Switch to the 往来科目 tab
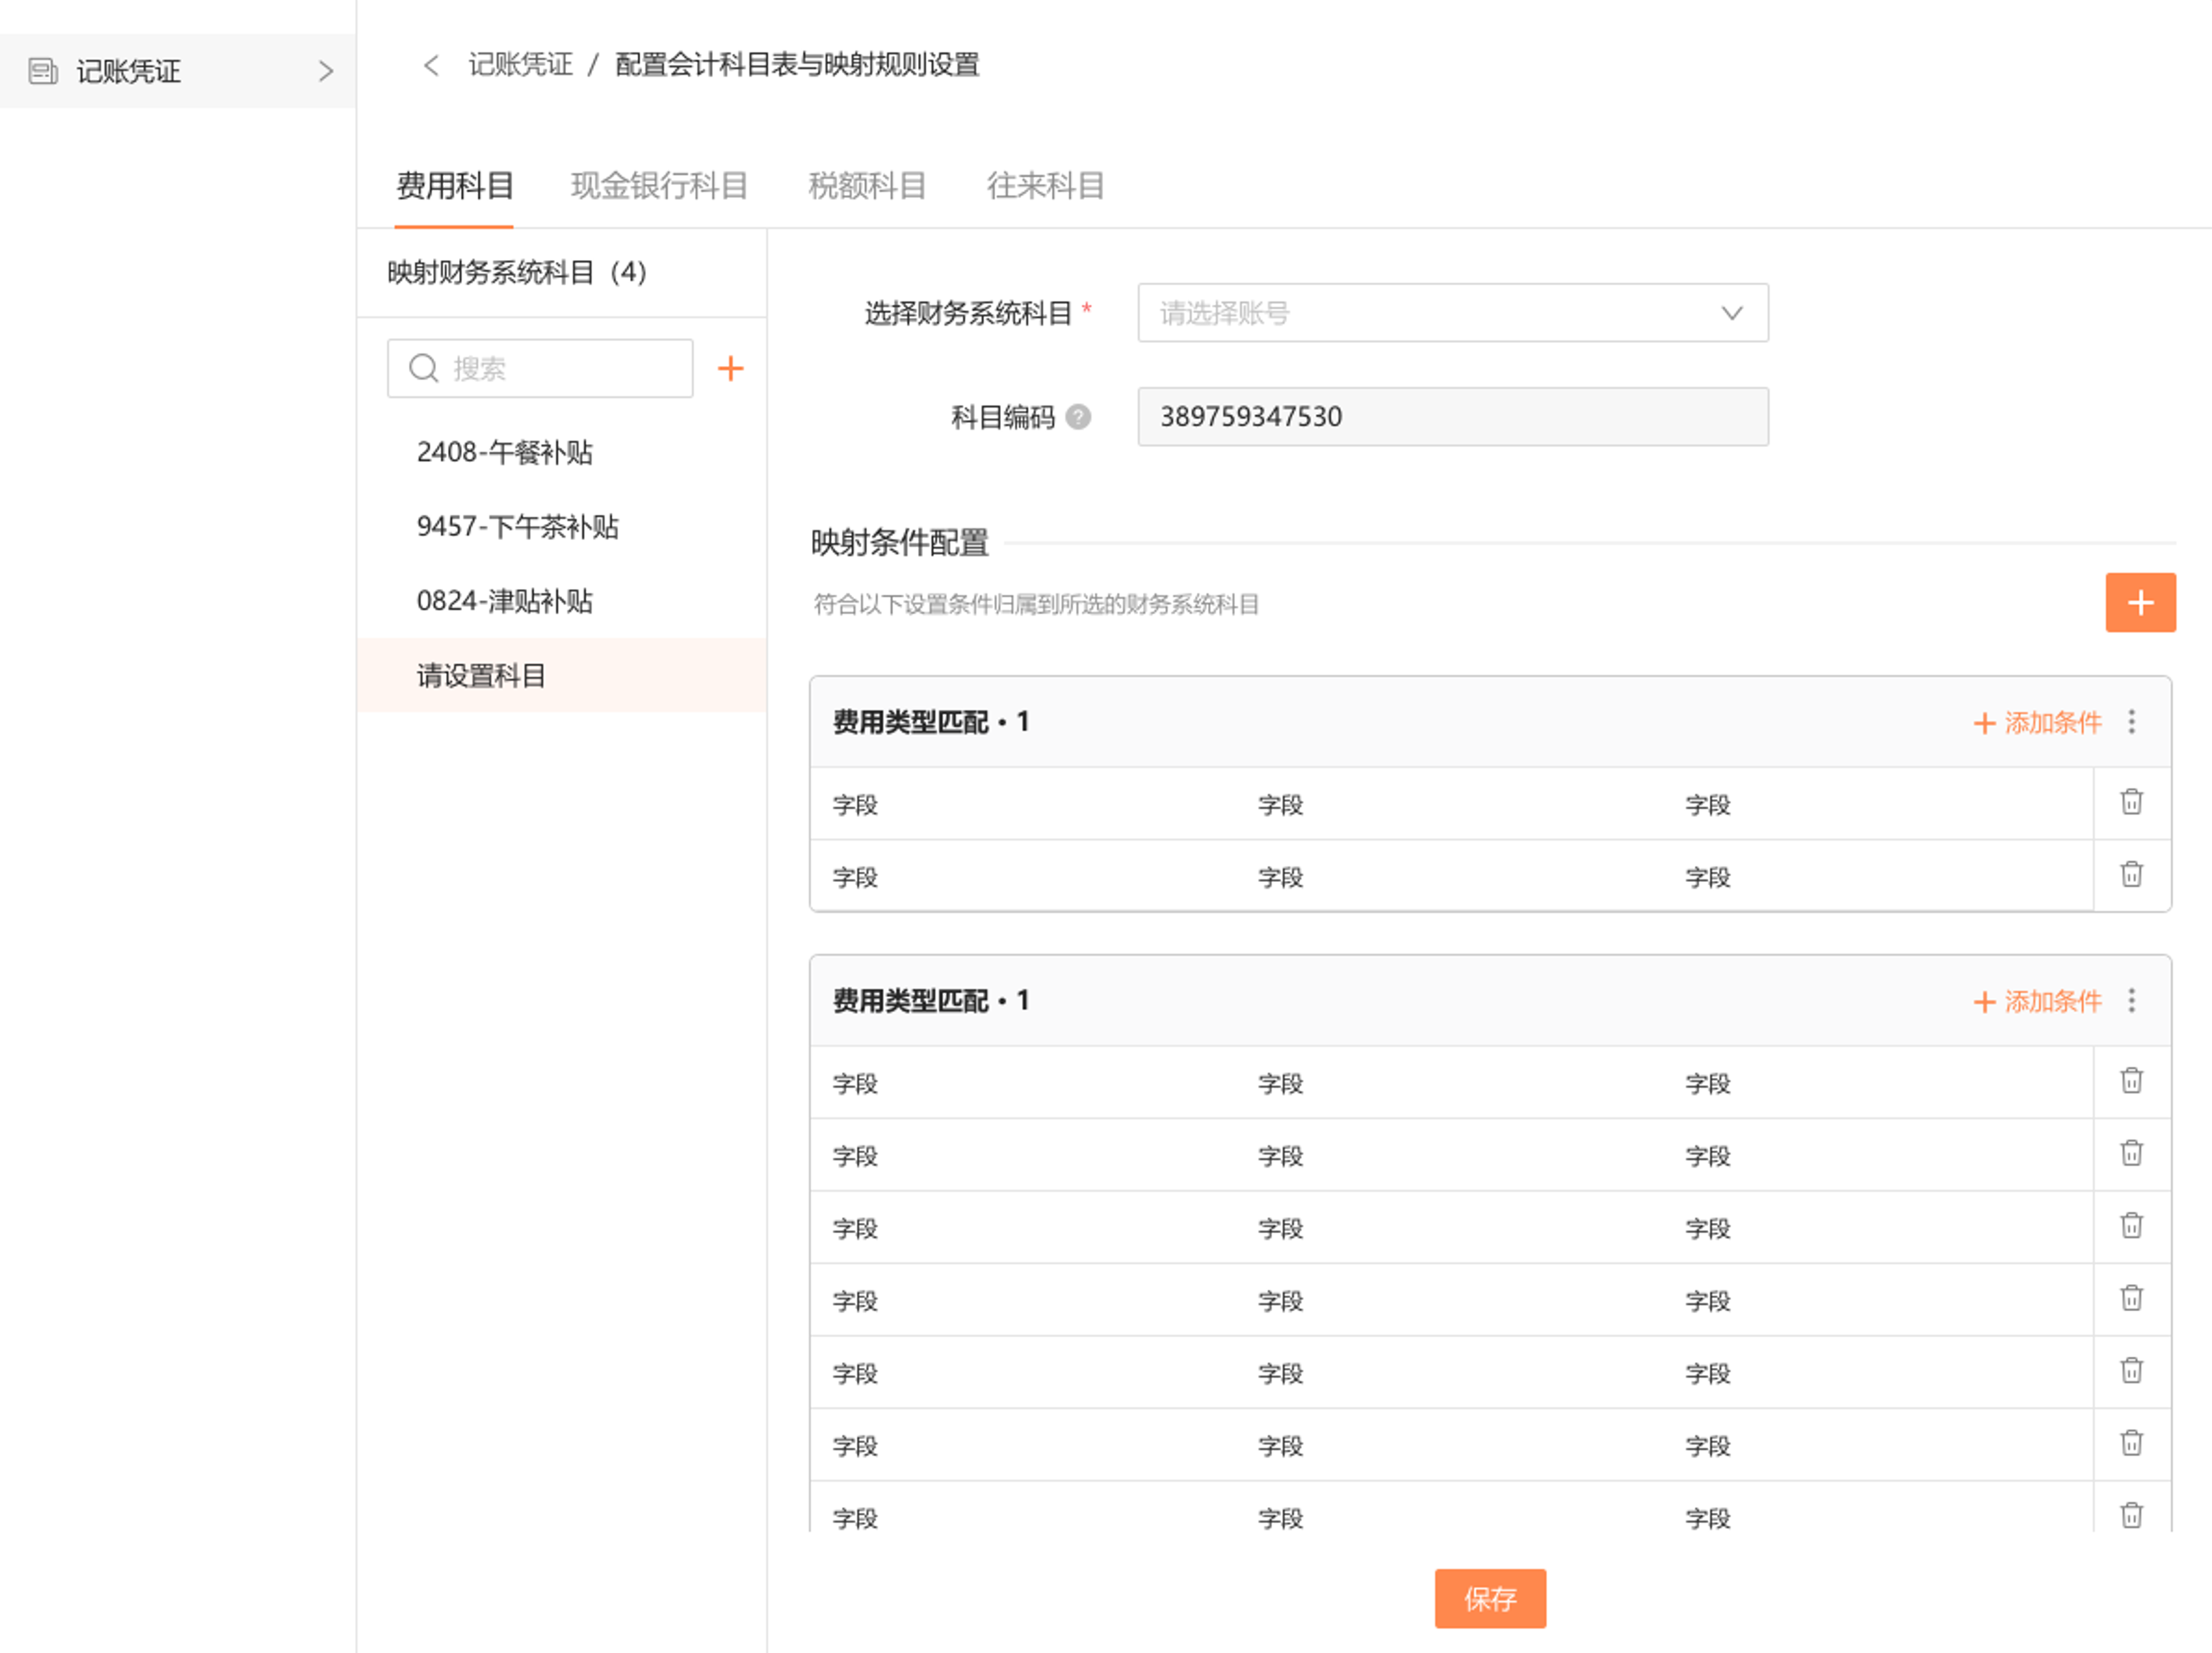 point(1044,185)
